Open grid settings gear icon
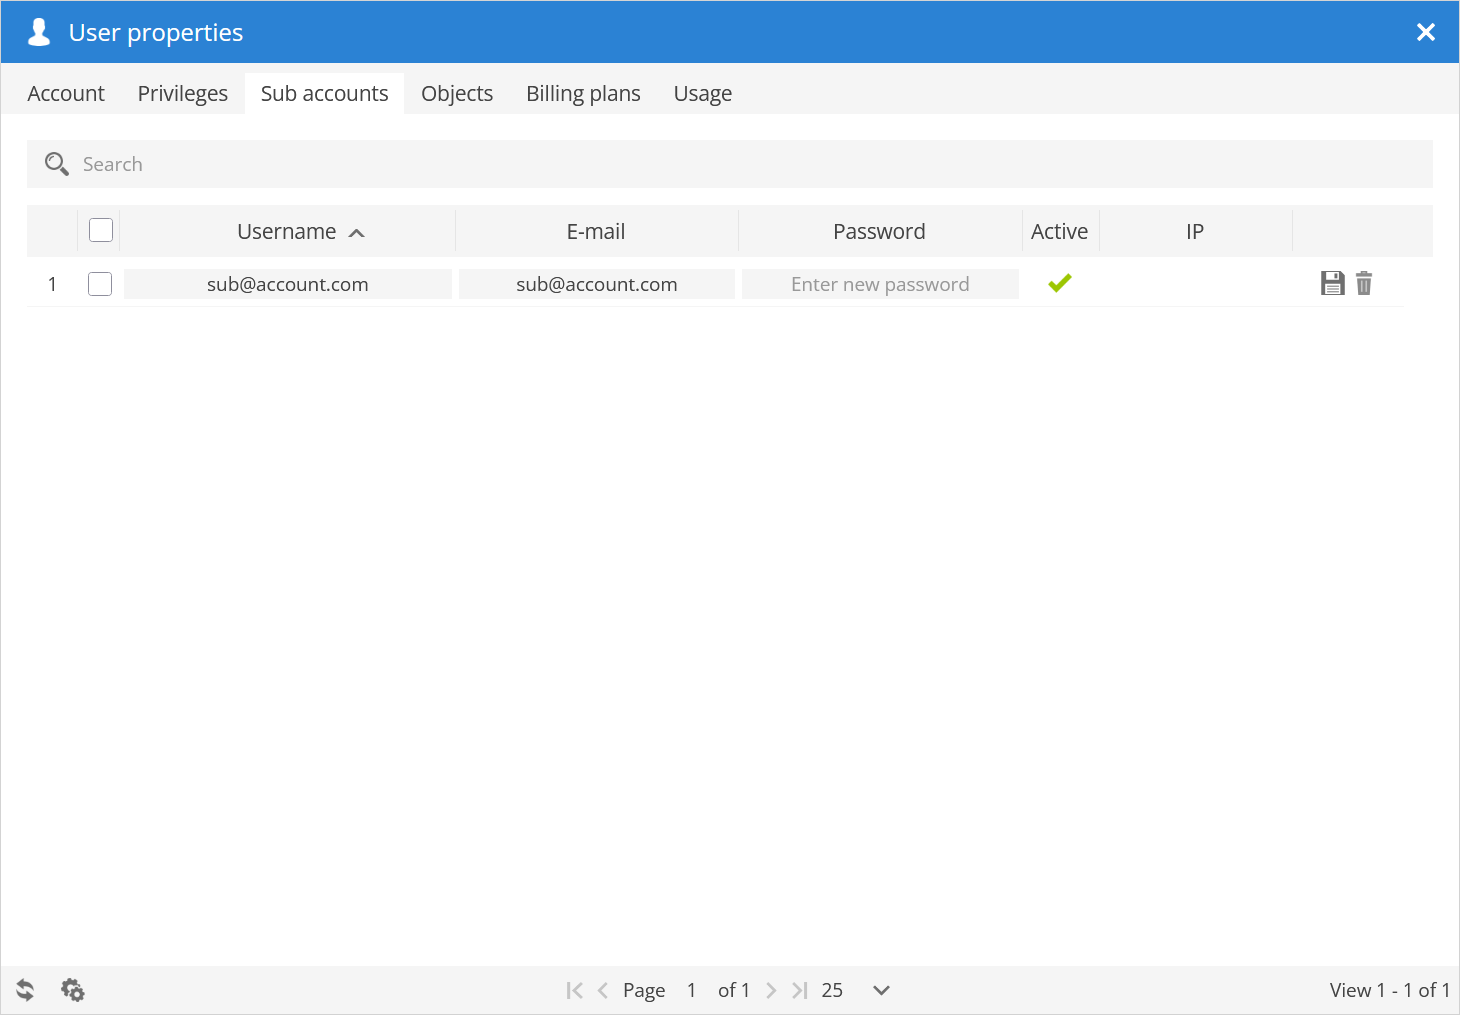 point(73,990)
